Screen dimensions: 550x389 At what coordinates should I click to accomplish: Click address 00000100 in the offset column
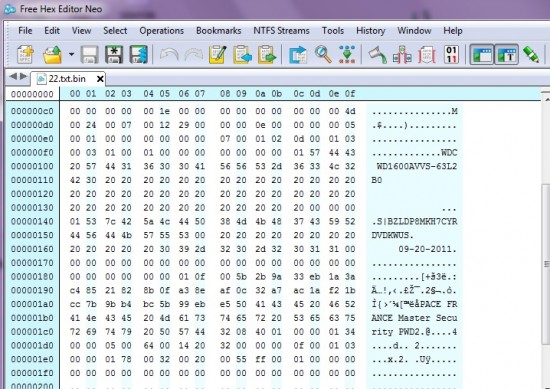pyautogui.click(x=32, y=167)
